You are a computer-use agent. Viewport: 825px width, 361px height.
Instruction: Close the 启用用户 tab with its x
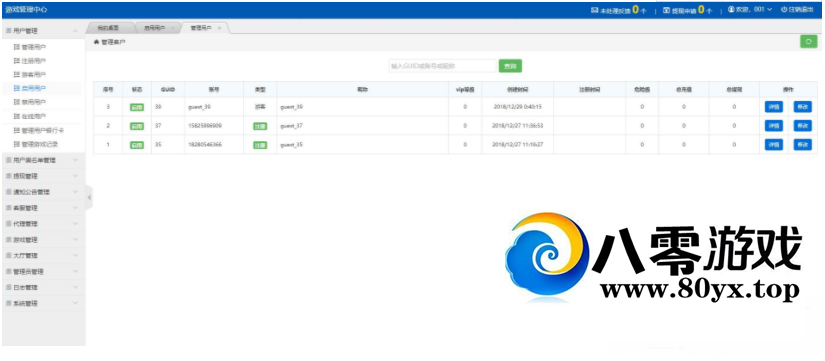point(173,28)
